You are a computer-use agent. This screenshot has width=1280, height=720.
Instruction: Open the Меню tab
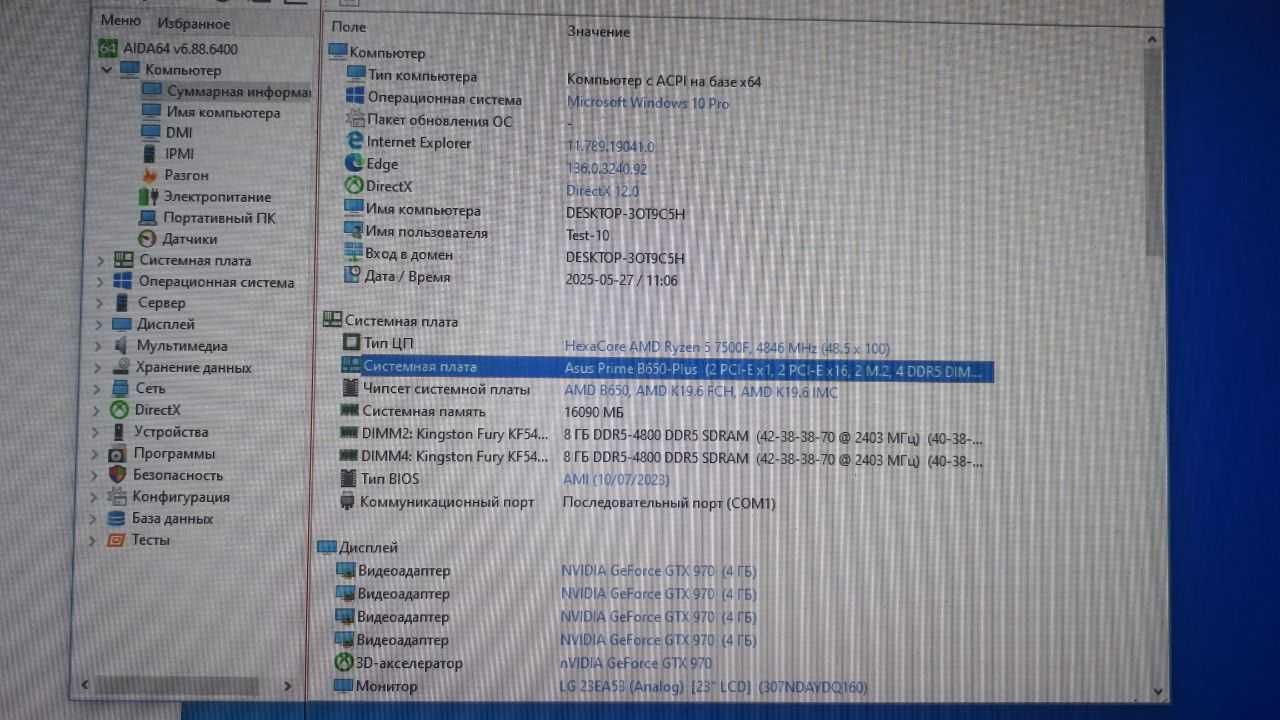pyautogui.click(x=121, y=21)
